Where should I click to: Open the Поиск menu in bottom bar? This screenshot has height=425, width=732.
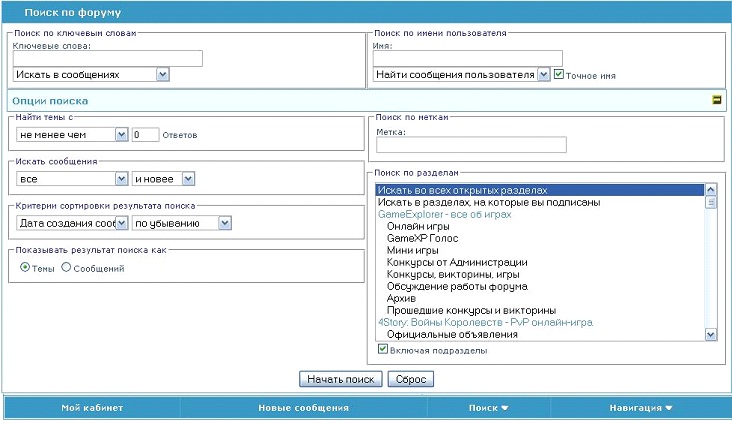point(488,408)
